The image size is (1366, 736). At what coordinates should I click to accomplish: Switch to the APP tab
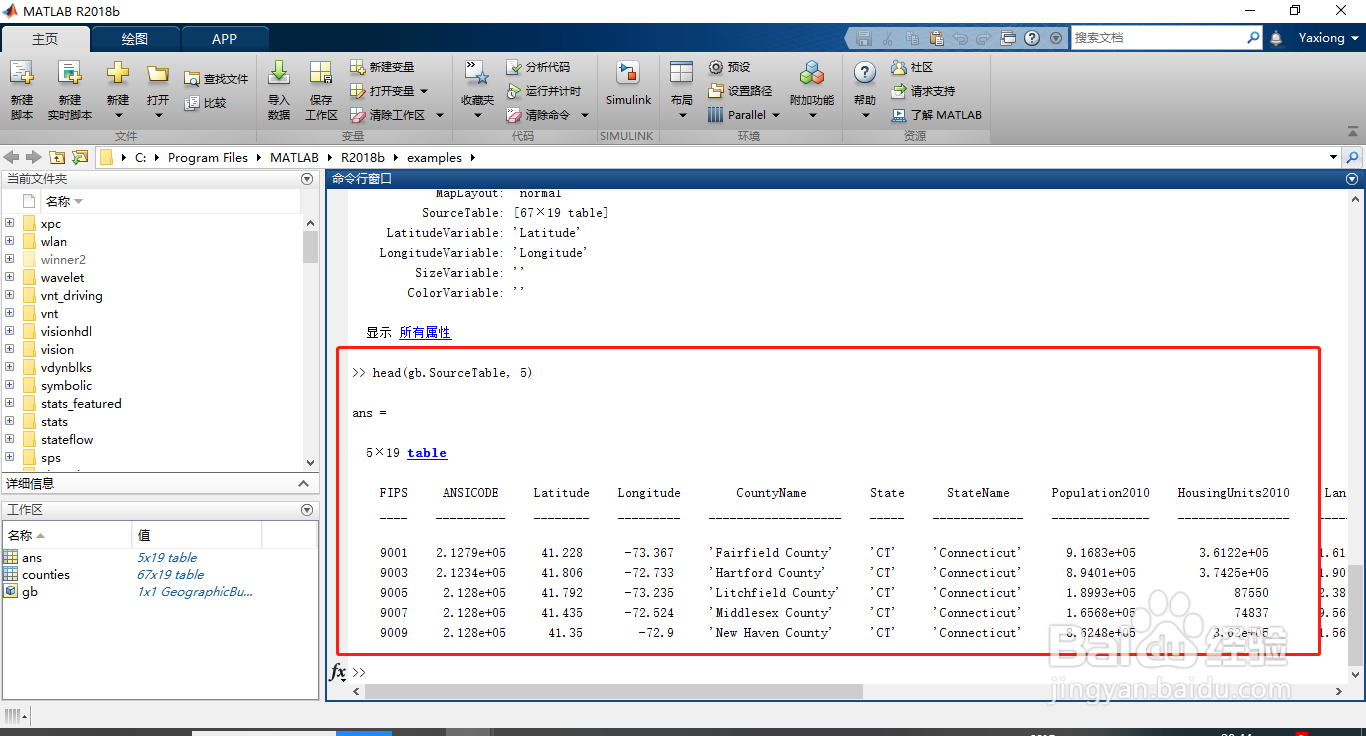225,39
